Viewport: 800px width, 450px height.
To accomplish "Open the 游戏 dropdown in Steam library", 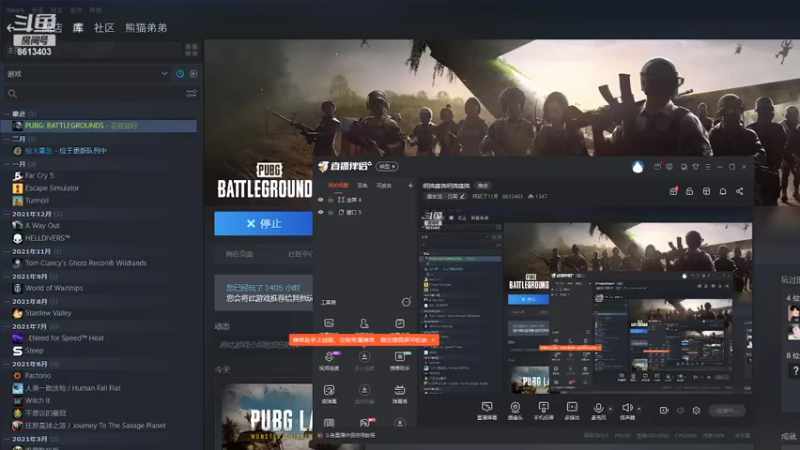I will [x=87, y=74].
